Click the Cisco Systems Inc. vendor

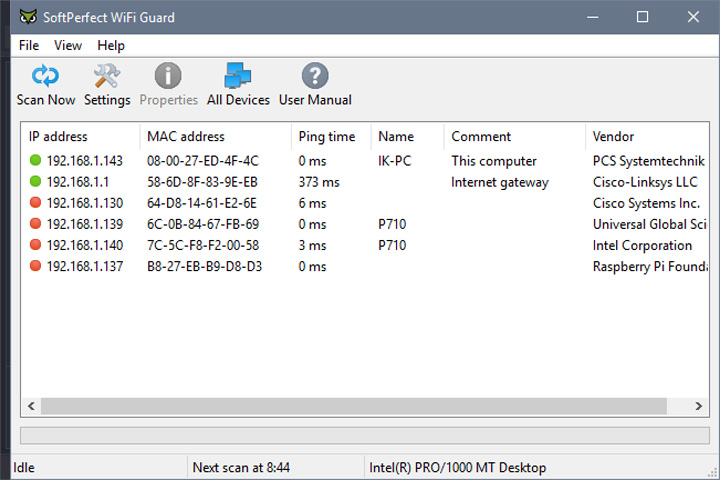646,203
